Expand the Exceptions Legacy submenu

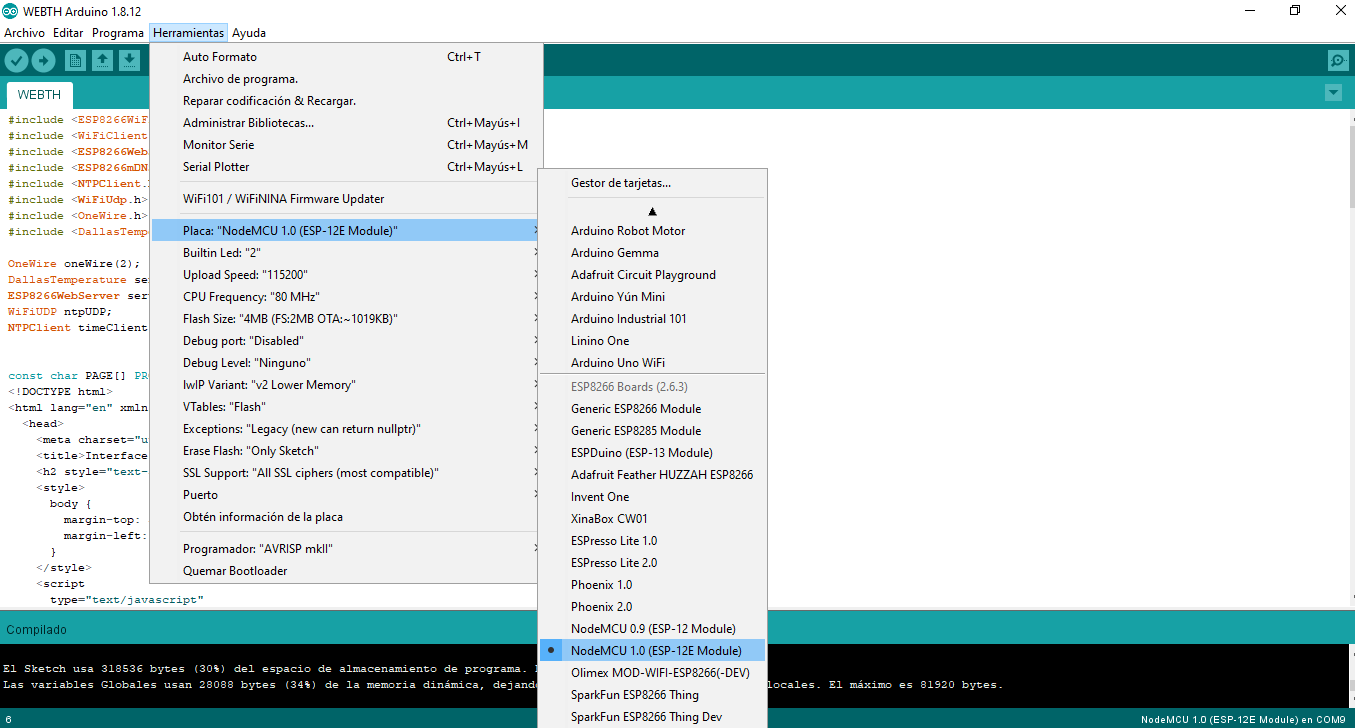(x=346, y=429)
